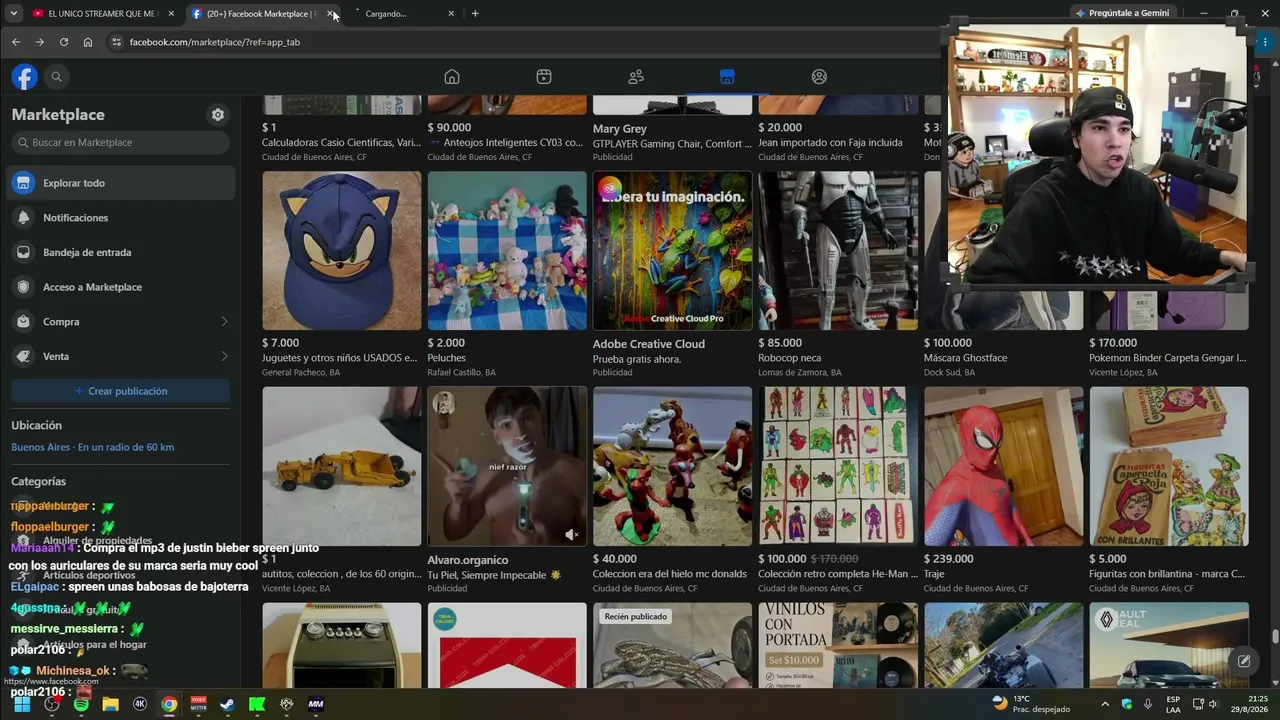
Task: Open the Reels video icon
Action: [x=544, y=77]
